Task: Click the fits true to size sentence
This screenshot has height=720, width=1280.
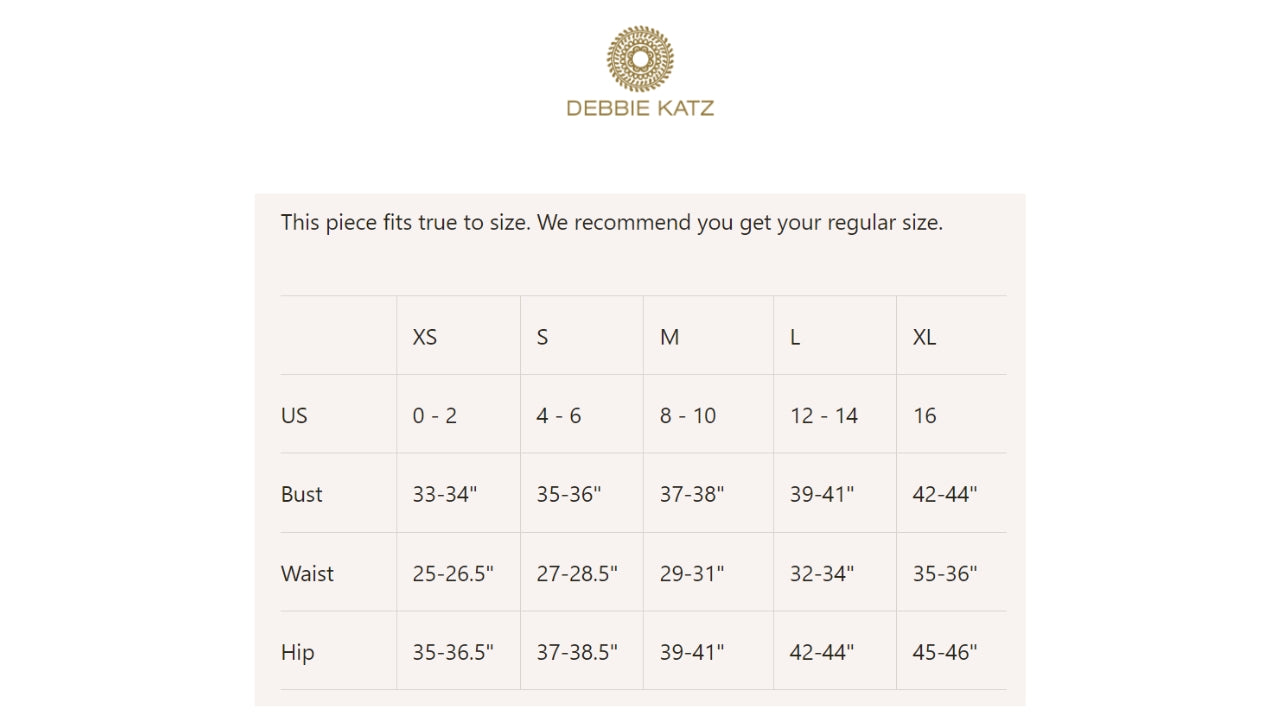Action: pos(611,222)
